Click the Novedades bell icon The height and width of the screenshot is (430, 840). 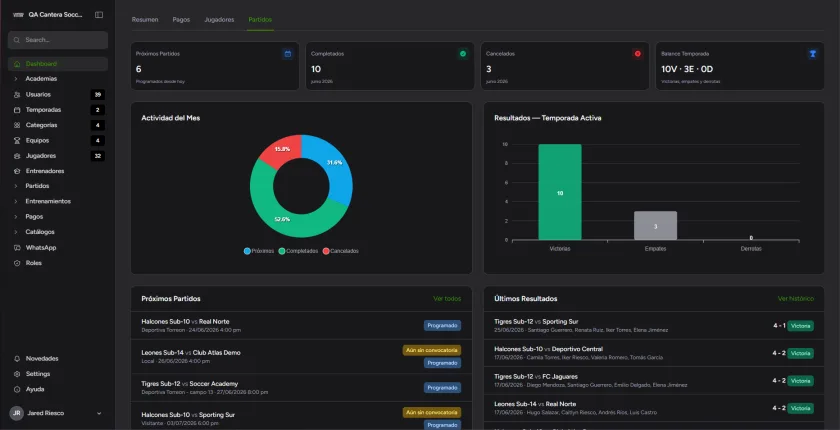[17, 359]
